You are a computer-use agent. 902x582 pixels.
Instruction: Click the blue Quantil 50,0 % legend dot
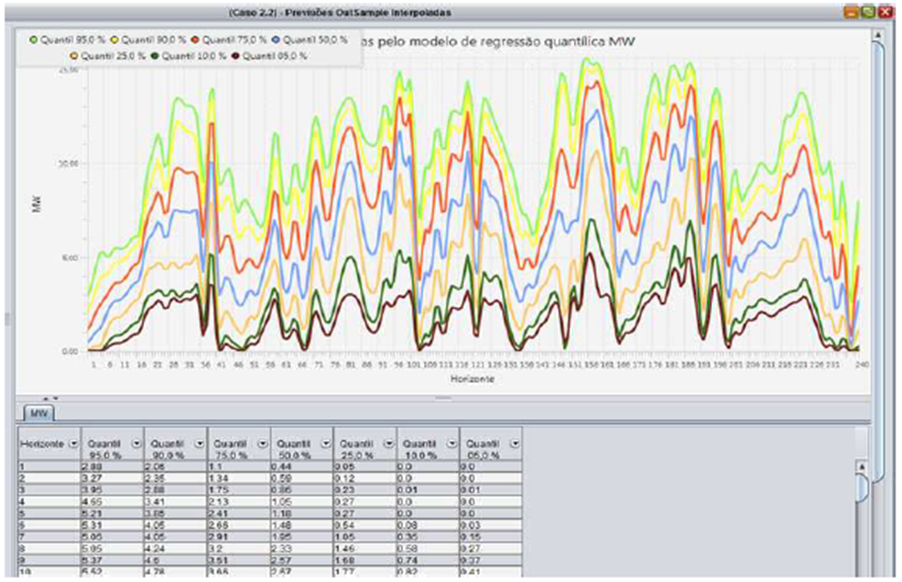pos(276,40)
